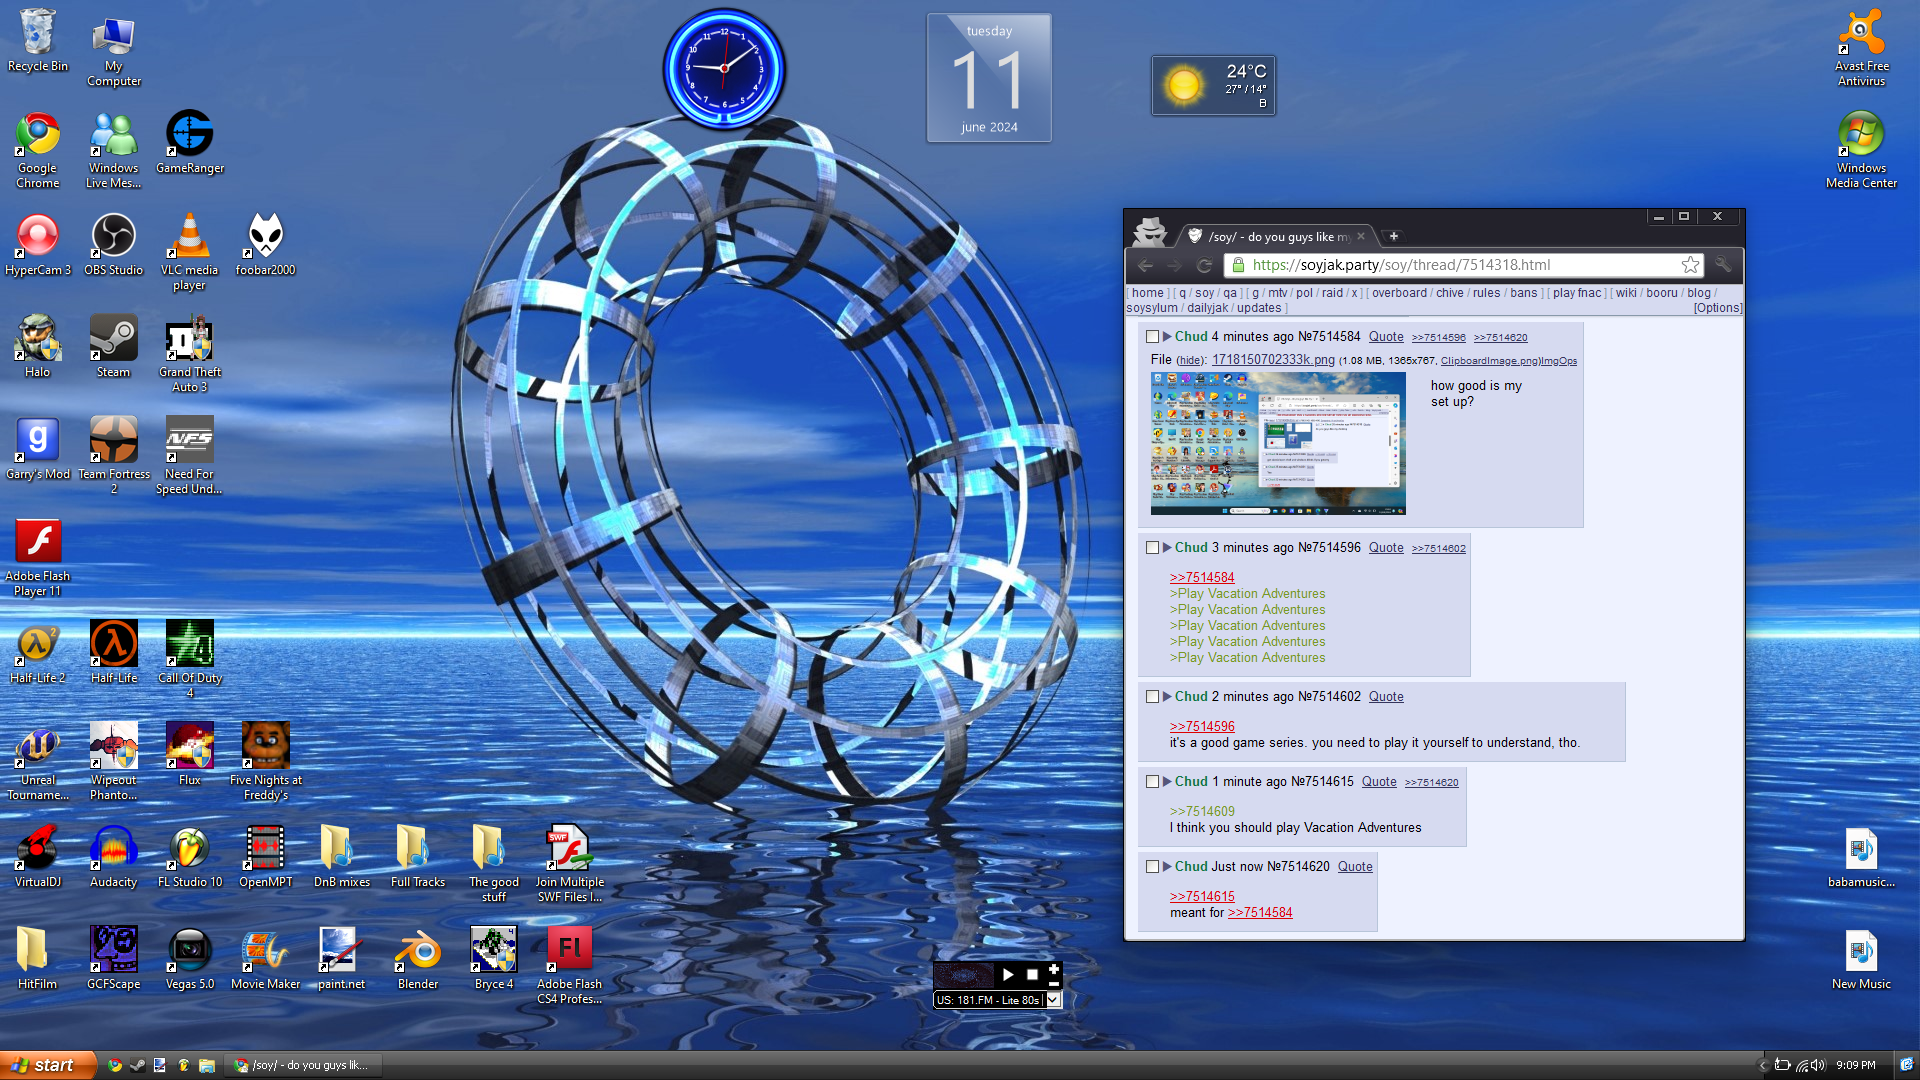This screenshot has width=1920, height=1080.
Task: Open a new browser tab
Action: pyautogui.click(x=1393, y=236)
